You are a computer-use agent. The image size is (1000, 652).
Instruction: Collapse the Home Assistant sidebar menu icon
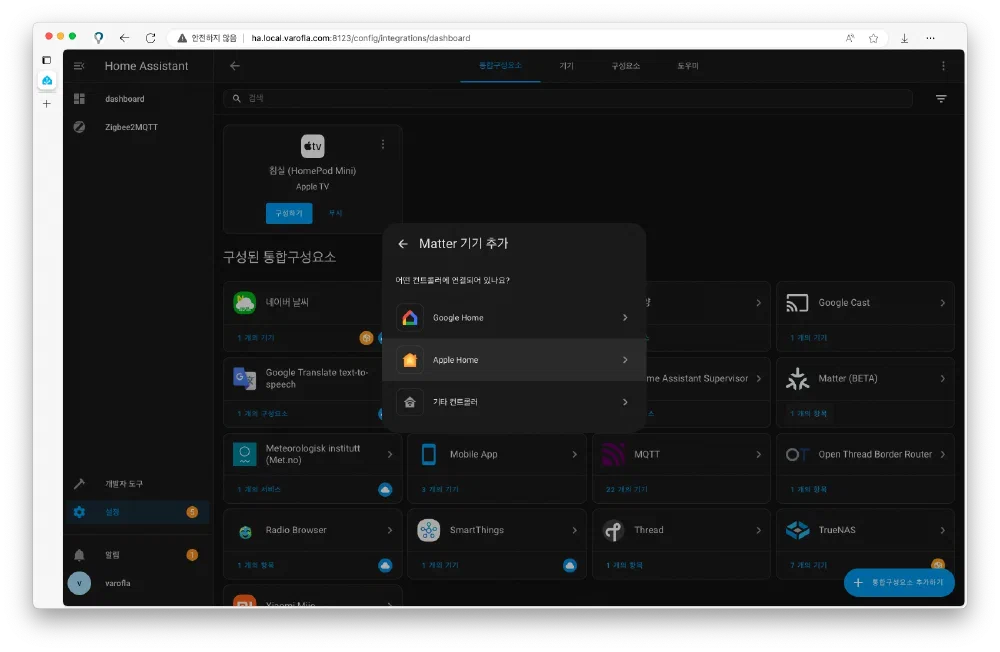(80, 66)
